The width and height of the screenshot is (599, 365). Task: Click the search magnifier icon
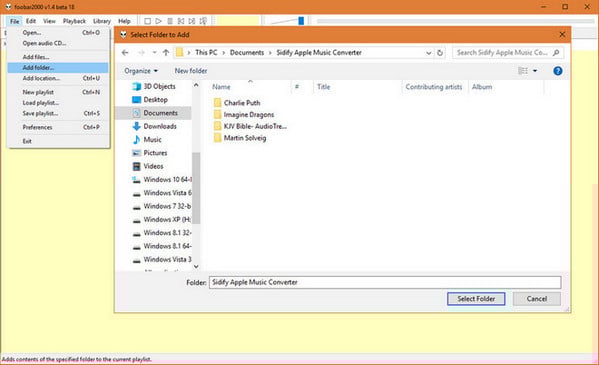(x=556, y=52)
